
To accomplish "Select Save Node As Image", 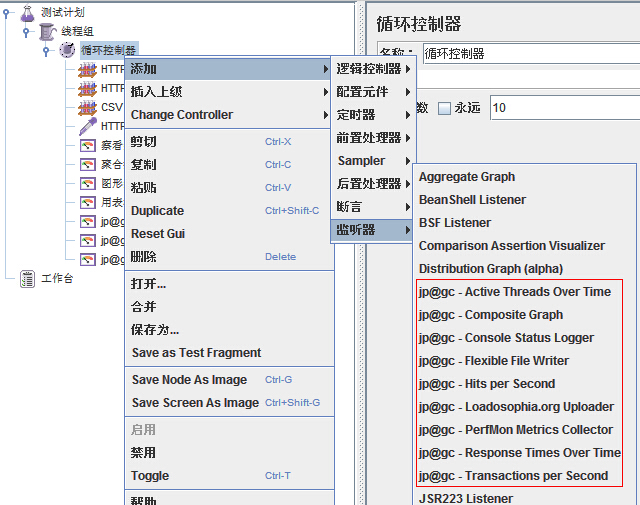I will click(189, 380).
